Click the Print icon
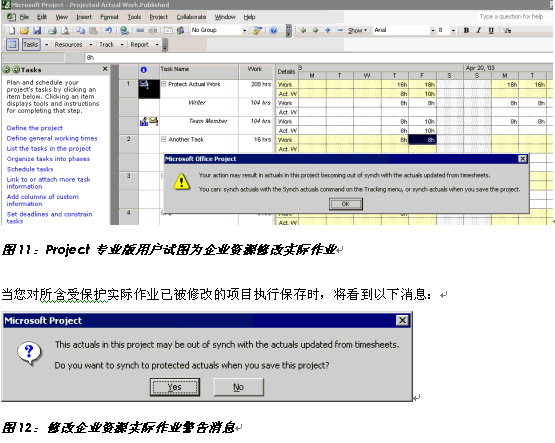Image resolution: width=555 pixels, height=443 pixels. coord(52,30)
